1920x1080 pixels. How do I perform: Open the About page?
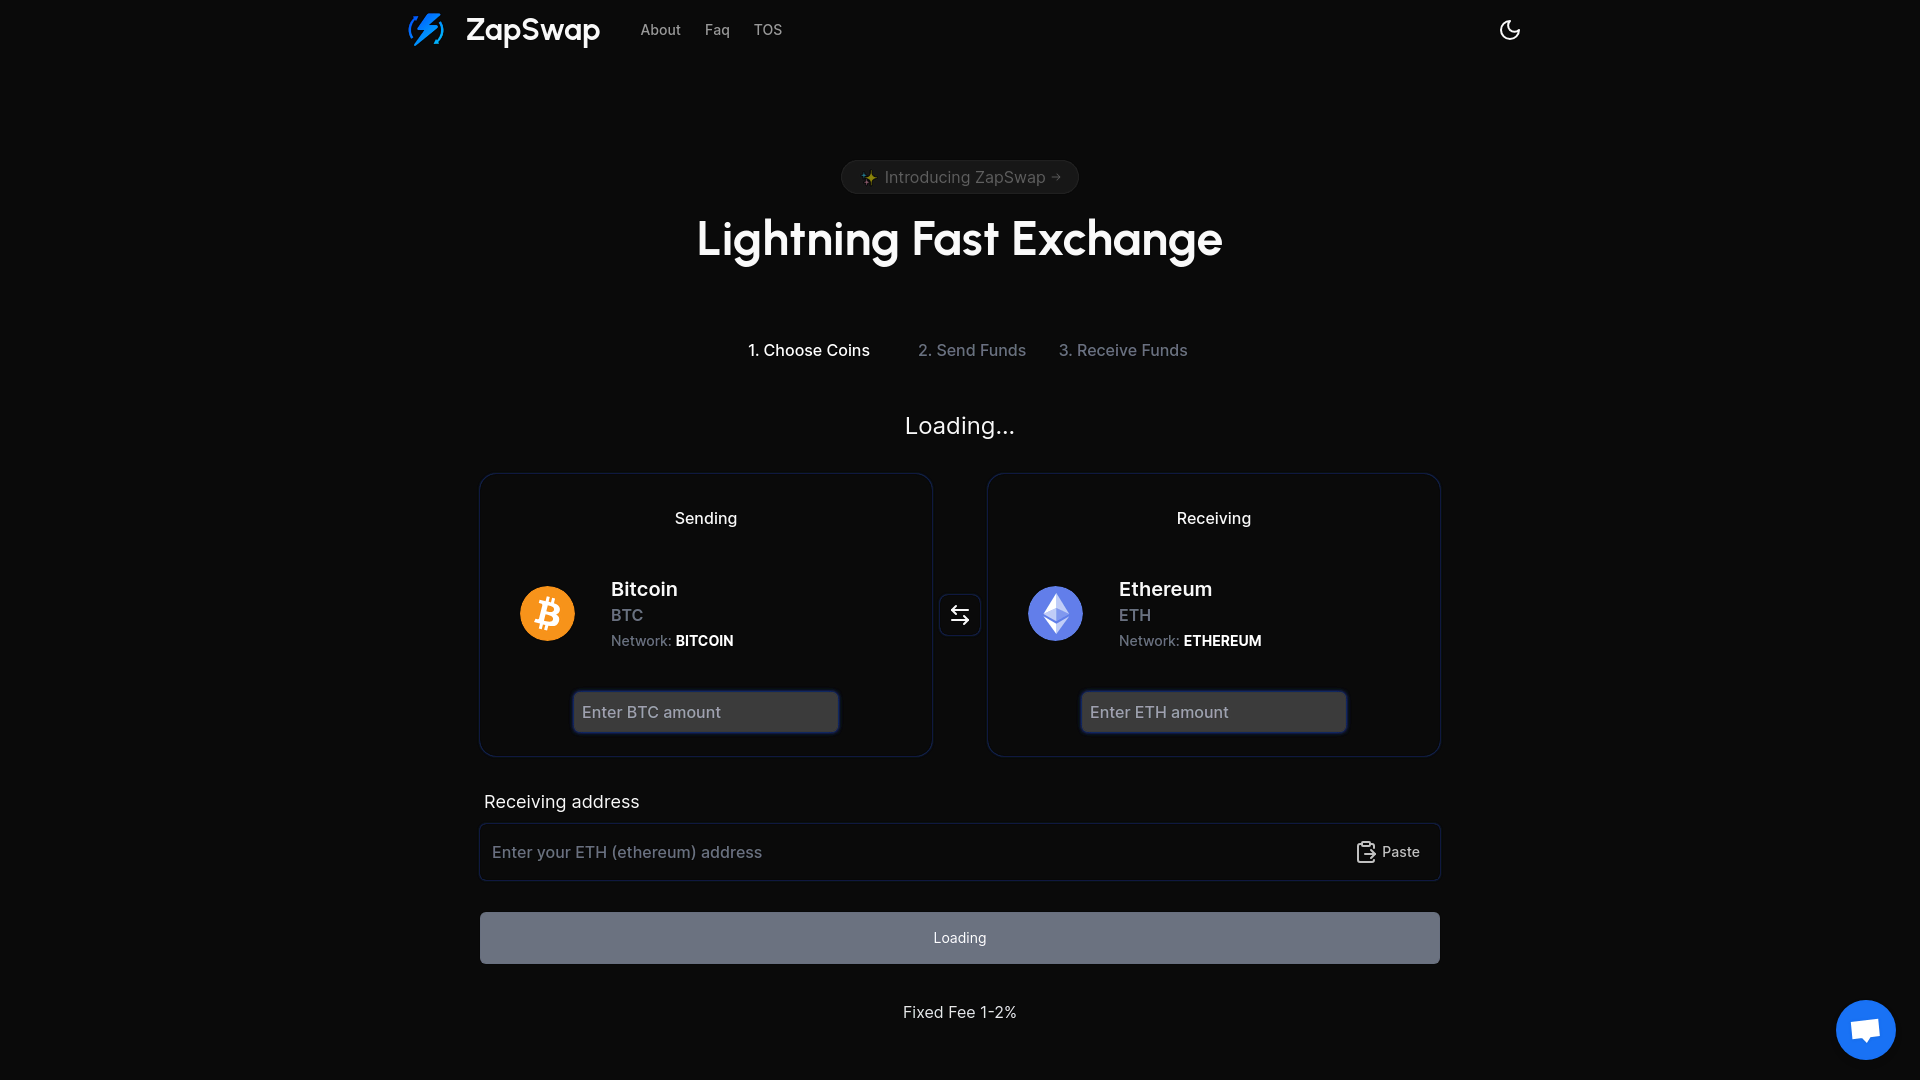point(660,30)
